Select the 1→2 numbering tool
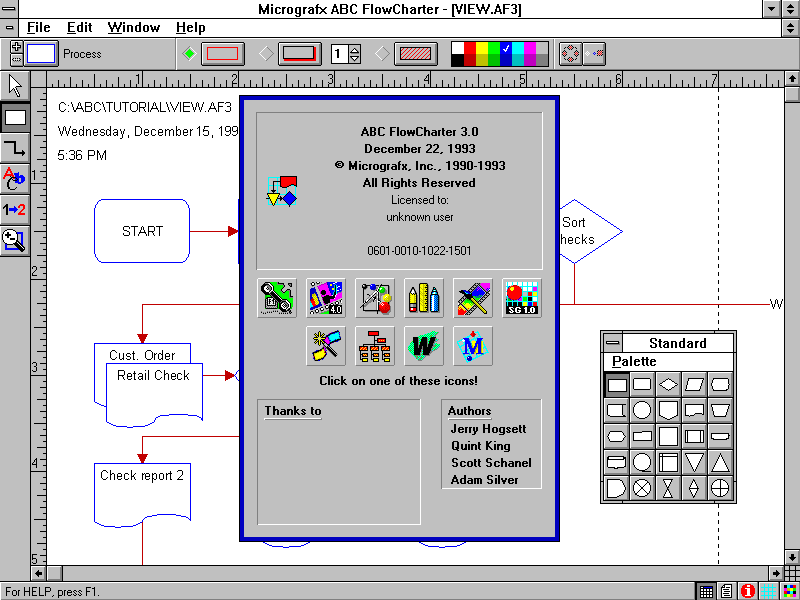Screen dimensions: 800x600 click(15, 210)
